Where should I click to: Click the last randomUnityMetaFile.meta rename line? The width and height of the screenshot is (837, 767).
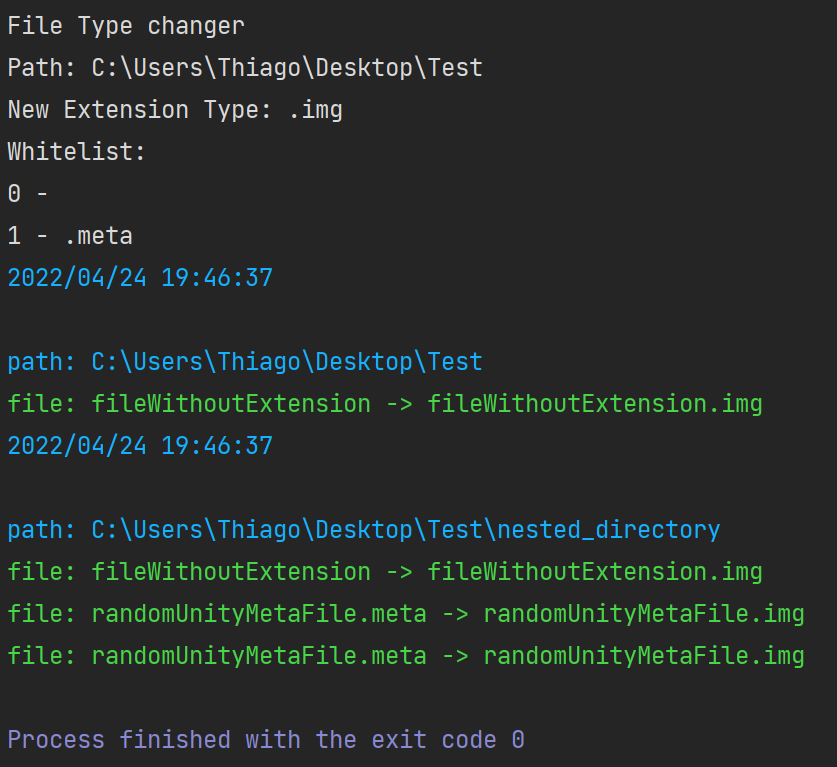(x=406, y=656)
